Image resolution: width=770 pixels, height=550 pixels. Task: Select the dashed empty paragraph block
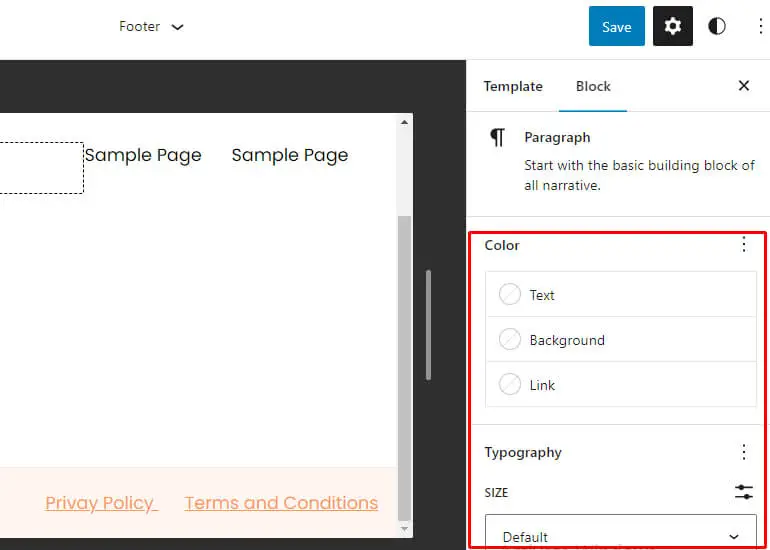pyautogui.click(x=41, y=168)
